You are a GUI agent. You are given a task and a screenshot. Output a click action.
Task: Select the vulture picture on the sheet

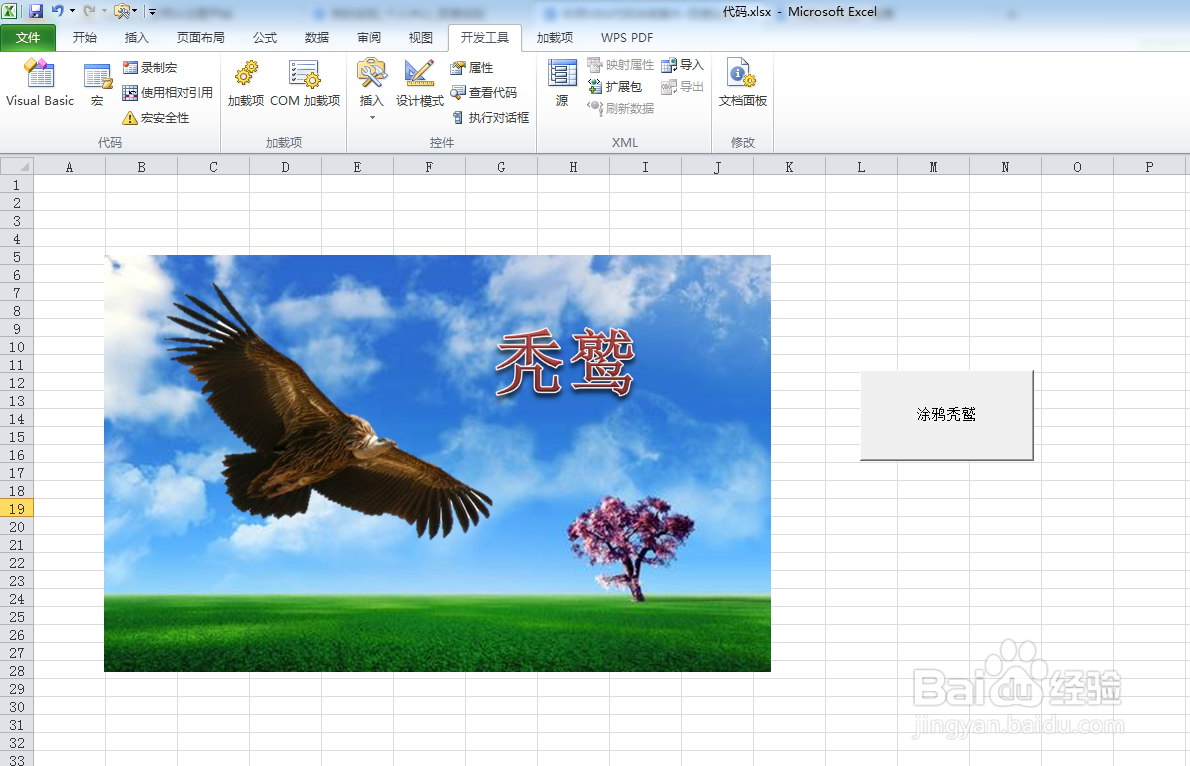[x=437, y=463]
